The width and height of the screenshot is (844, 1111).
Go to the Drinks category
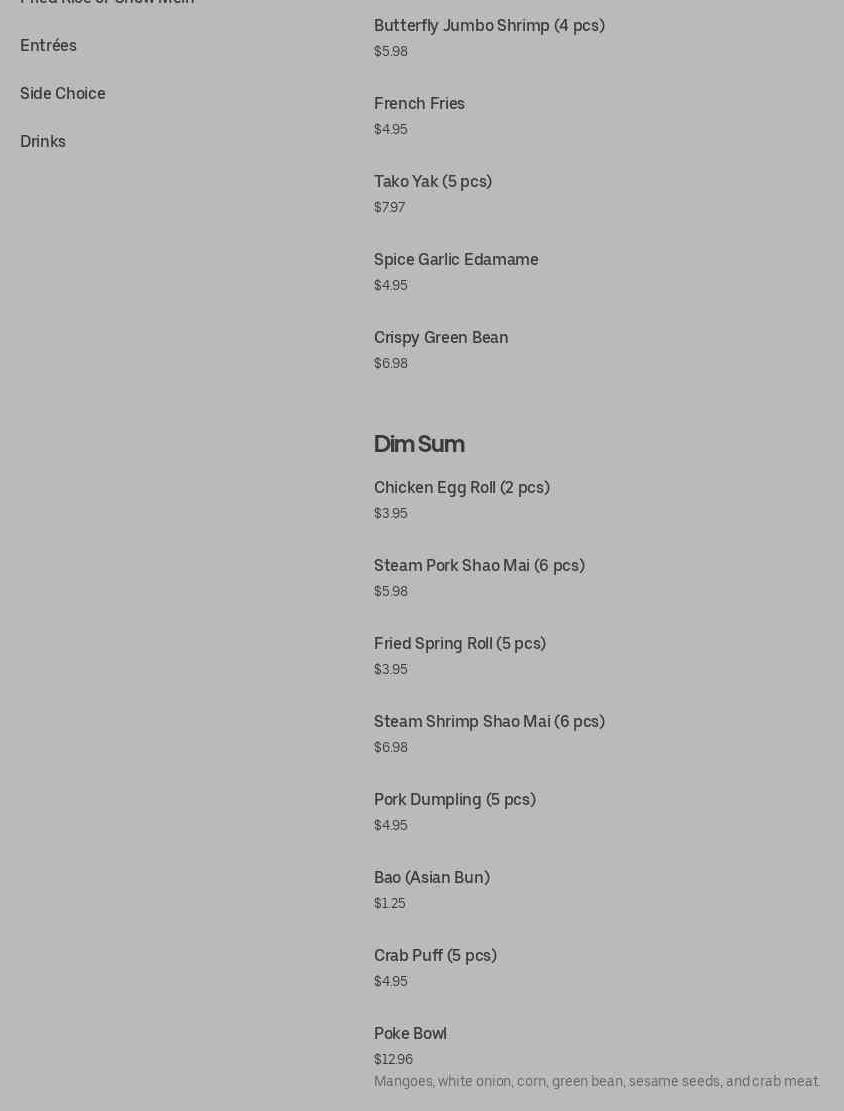[43, 142]
